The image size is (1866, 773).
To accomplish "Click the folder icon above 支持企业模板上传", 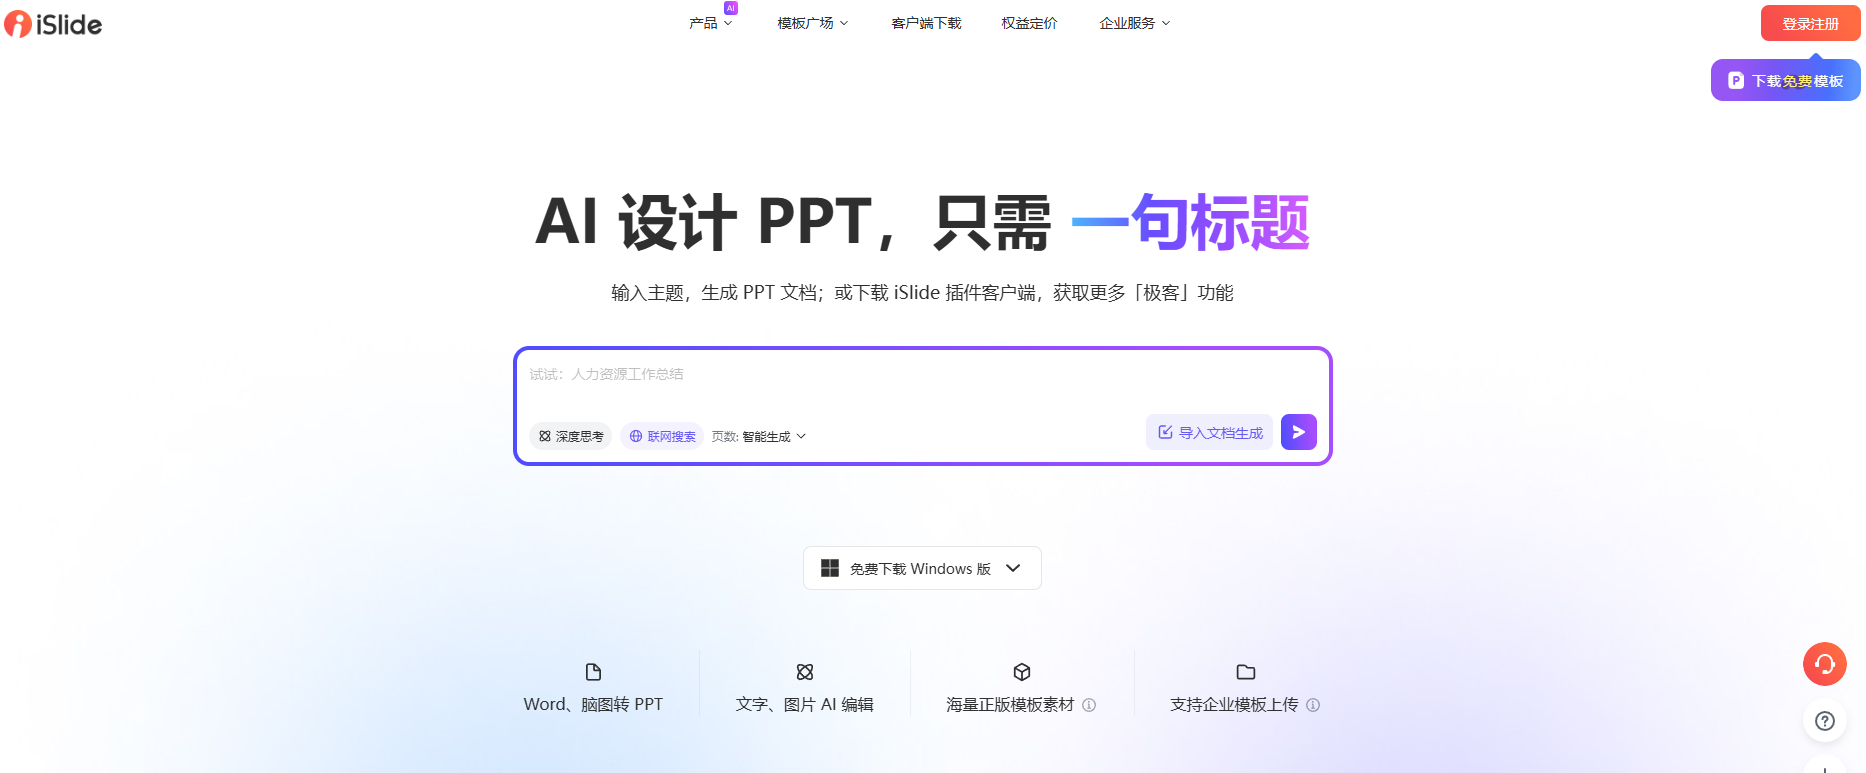I will (1245, 672).
